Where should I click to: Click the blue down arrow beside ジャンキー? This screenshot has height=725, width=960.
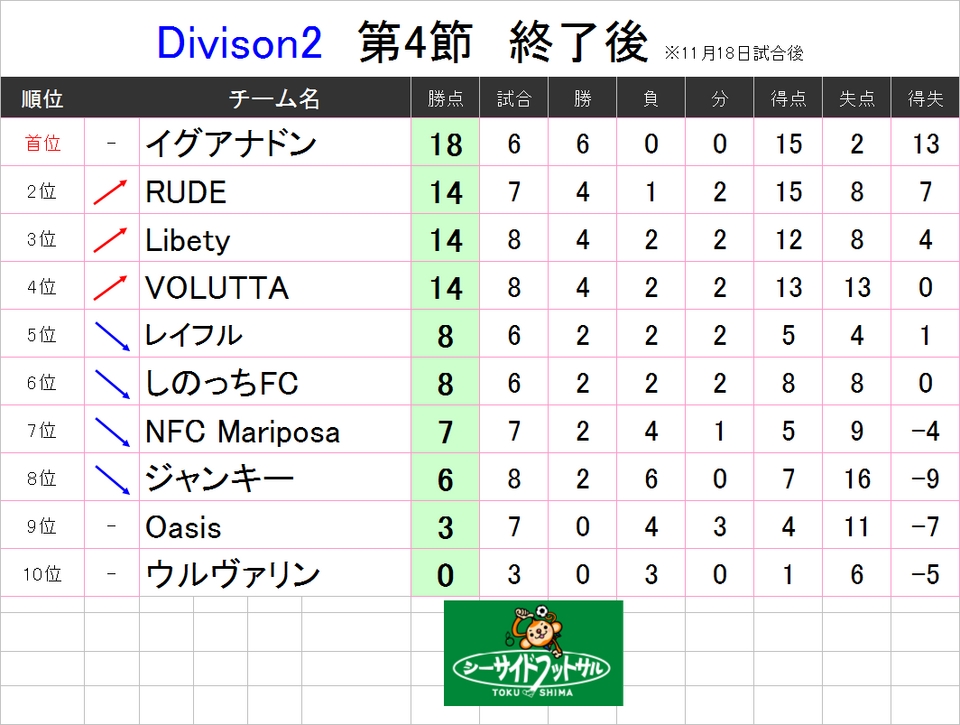(113, 479)
